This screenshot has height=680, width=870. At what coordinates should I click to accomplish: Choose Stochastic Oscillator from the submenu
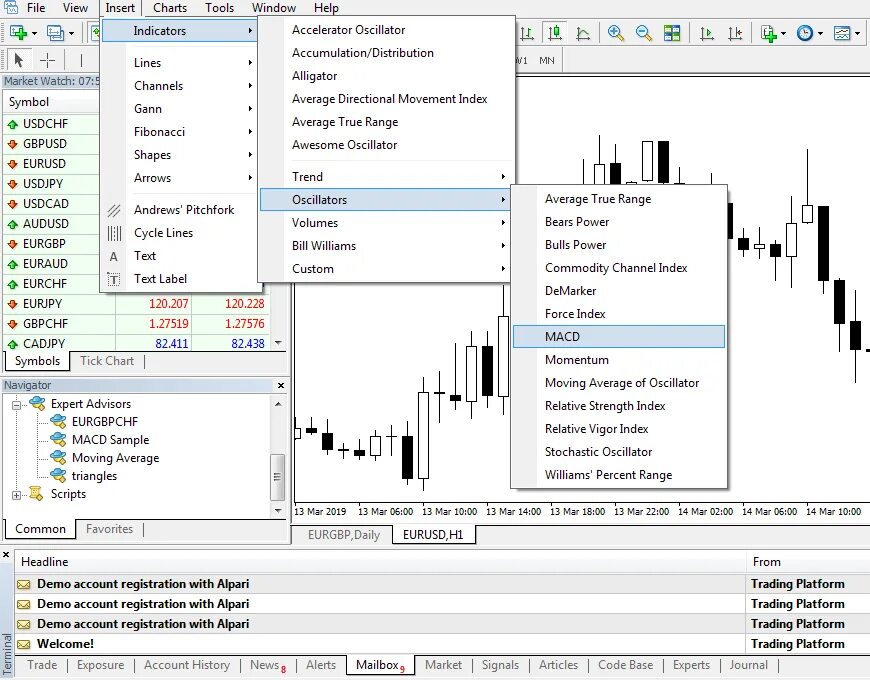point(619,451)
